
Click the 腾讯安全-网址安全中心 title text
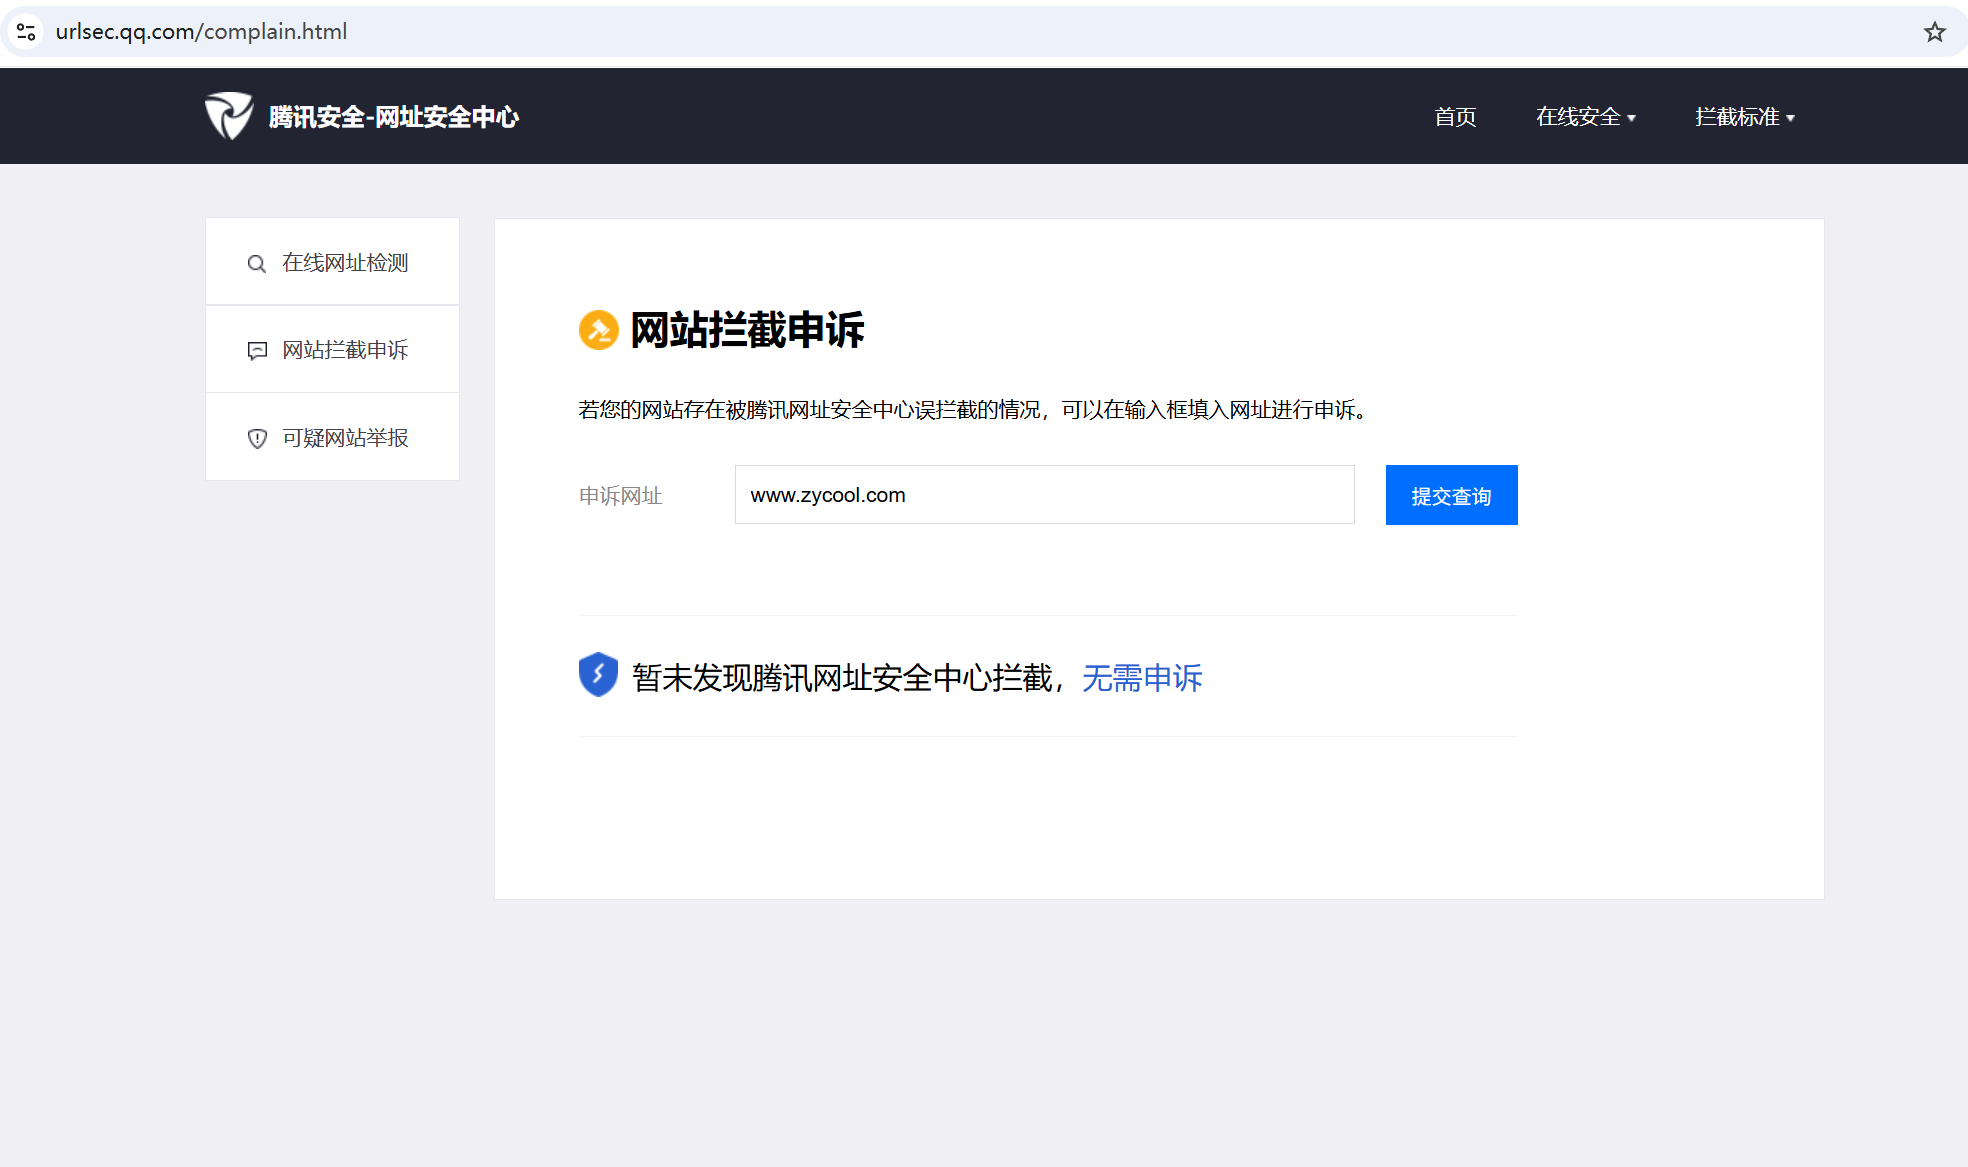coord(394,117)
